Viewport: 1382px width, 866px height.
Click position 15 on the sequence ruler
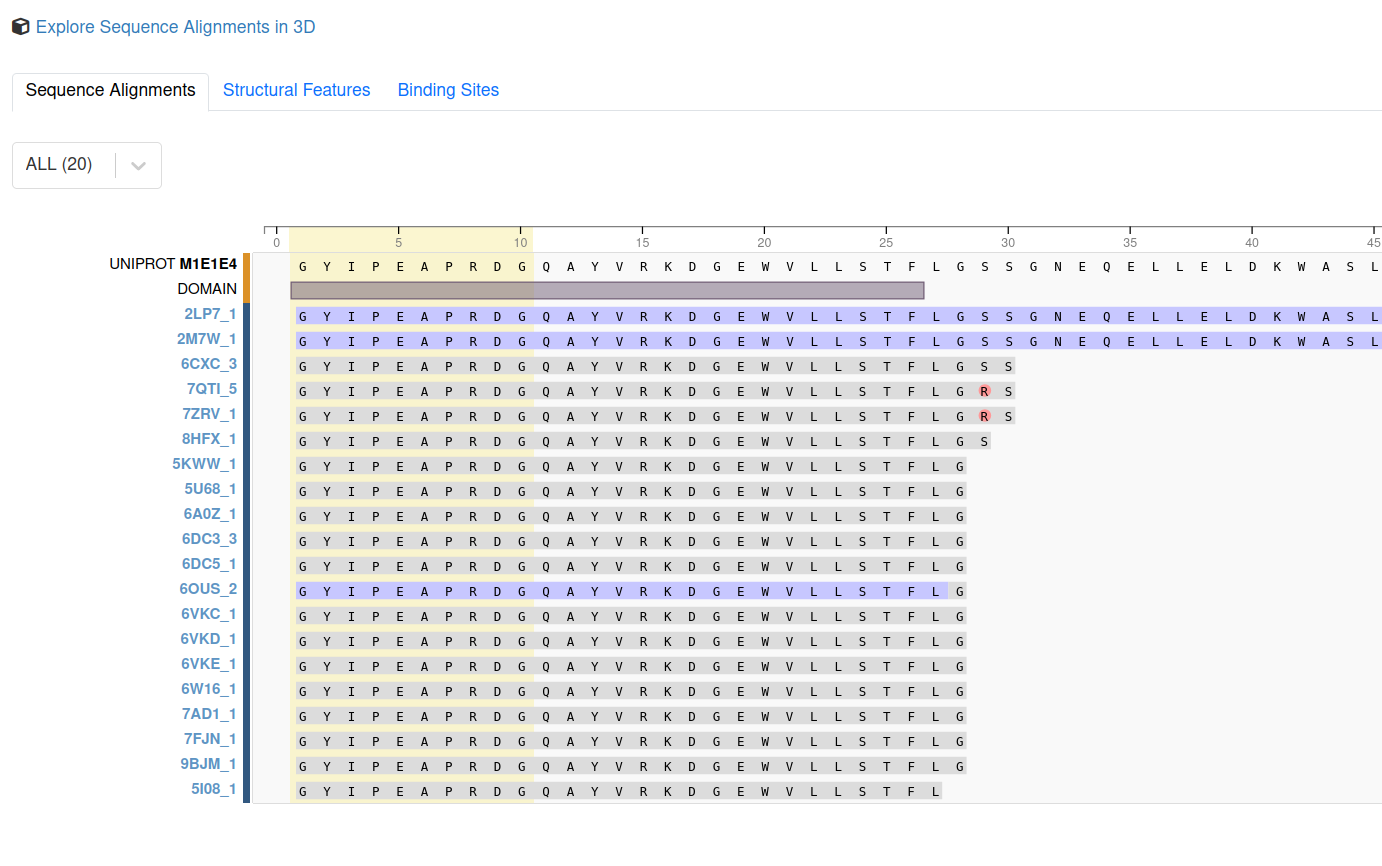click(x=643, y=242)
